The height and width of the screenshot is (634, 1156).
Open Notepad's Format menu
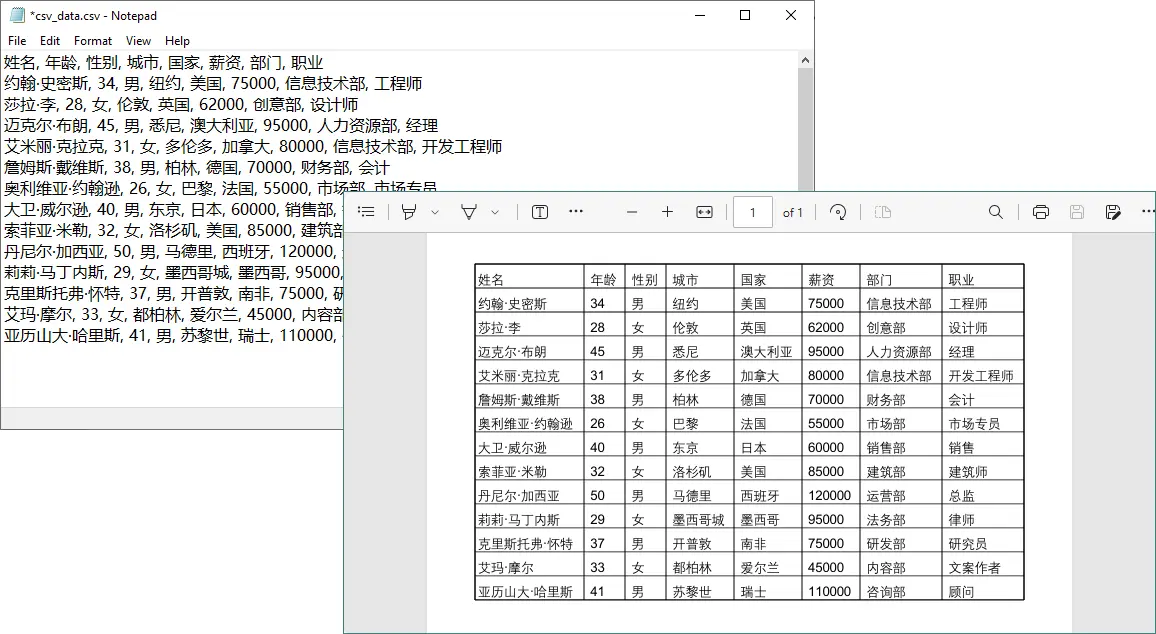pos(93,41)
